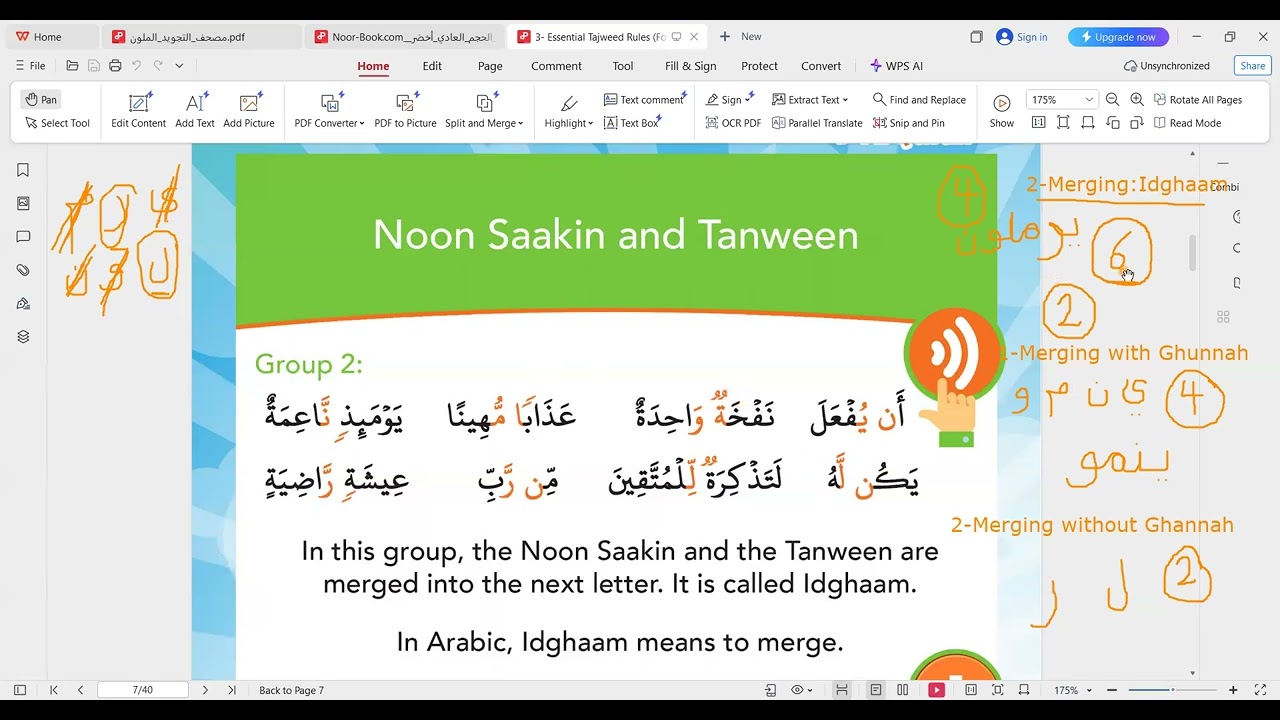The height and width of the screenshot is (720, 1280).
Task: Open the Comment ribbon tab
Action: 556,66
